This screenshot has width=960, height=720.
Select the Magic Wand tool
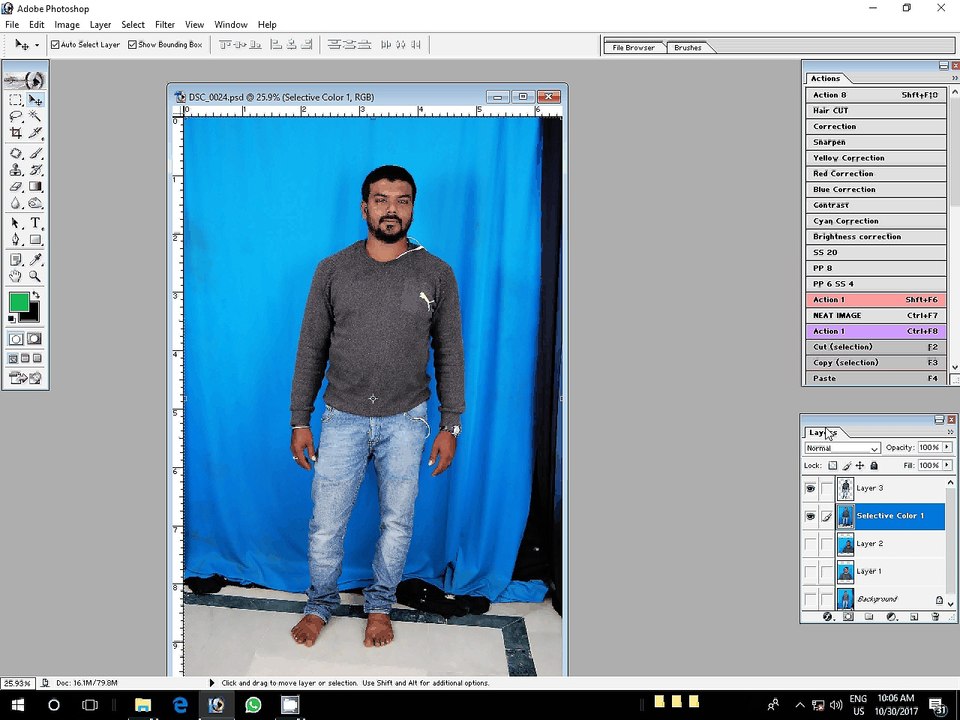point(35,116)
